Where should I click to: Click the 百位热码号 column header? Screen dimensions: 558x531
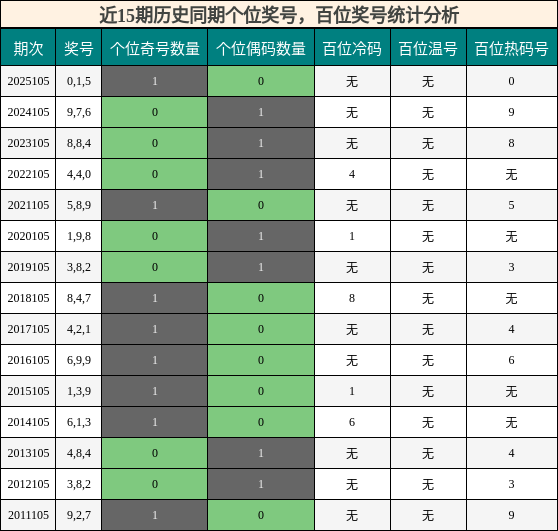(512, 47)
